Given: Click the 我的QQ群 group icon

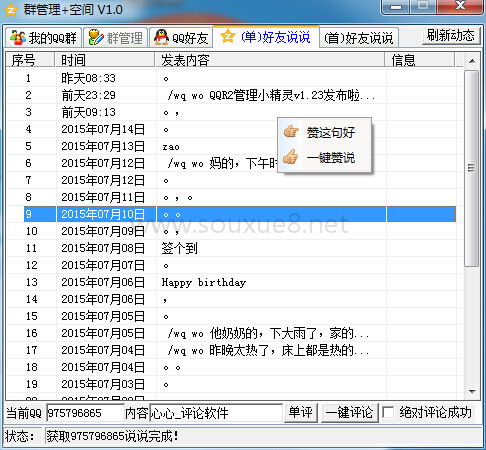Looking at the screenshot, I should coord(18,38).
